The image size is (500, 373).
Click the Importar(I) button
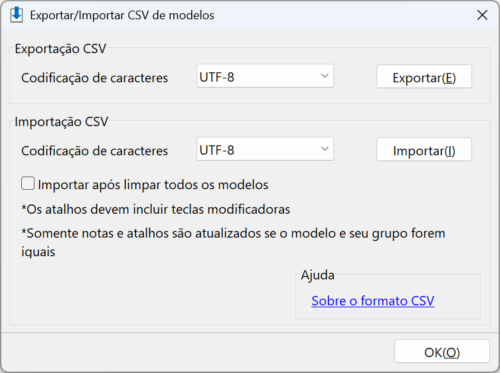point(424,150)
